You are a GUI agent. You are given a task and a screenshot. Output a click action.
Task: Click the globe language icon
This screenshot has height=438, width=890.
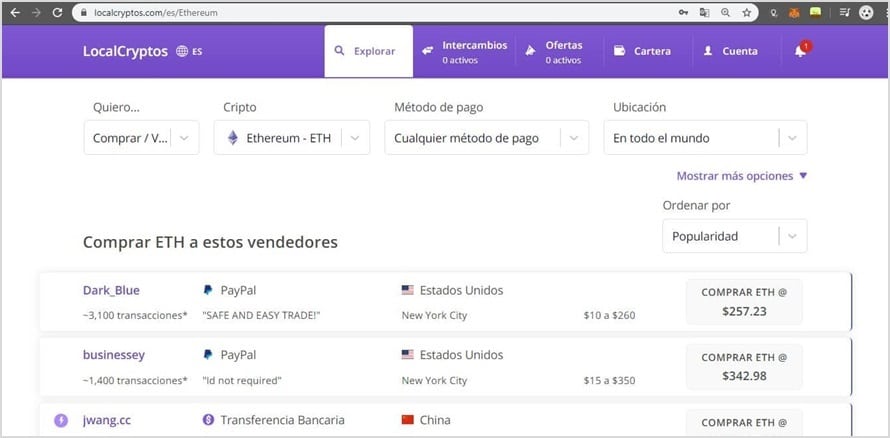coord(182,51)
